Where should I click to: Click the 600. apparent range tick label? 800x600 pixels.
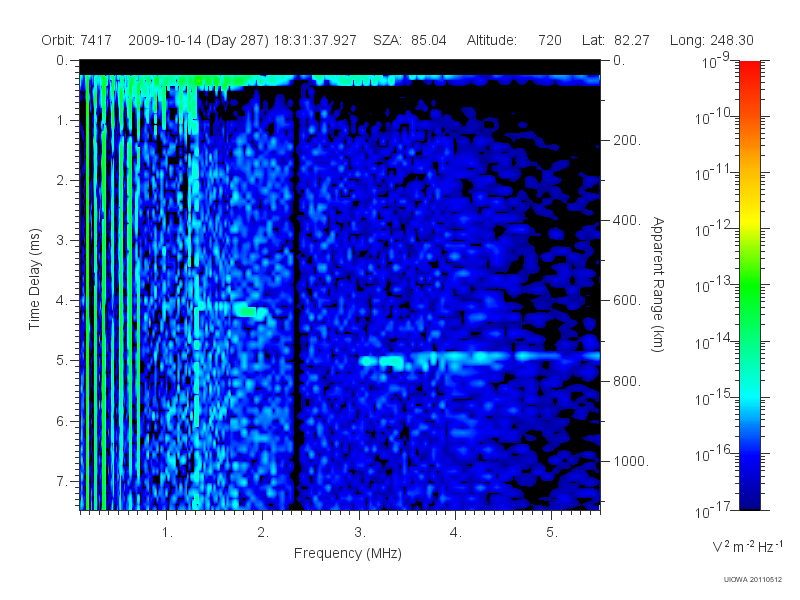[x=627, y=301]
